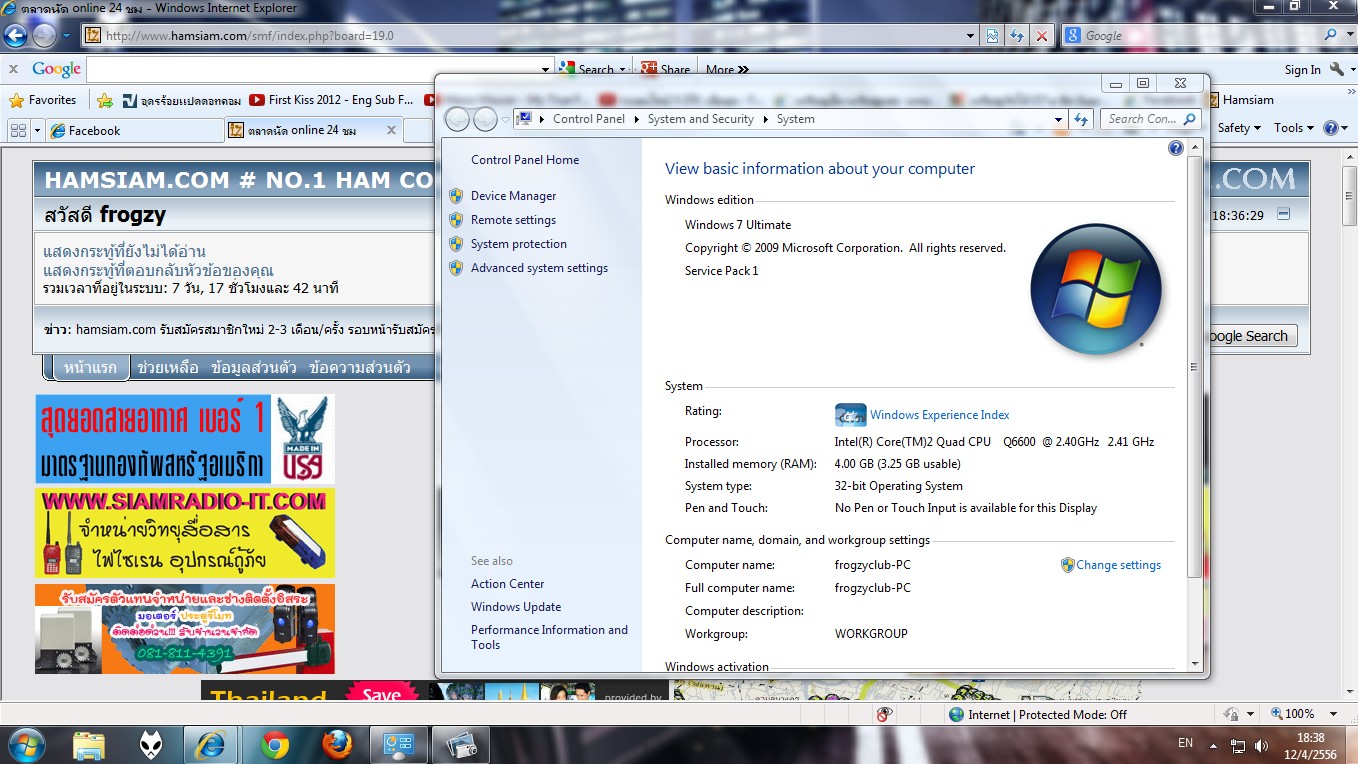Open the search provider dropdown arrow
1358x764 pixels.
click(x=1349, y=35)
